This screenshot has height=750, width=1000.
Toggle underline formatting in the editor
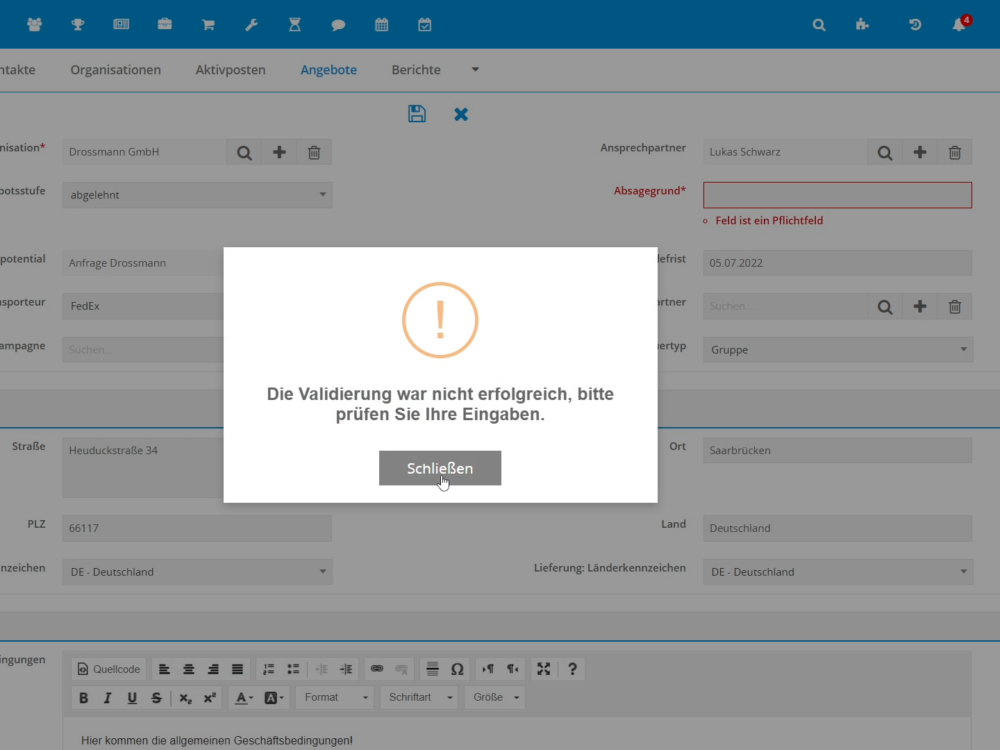(x=132, y=698)
